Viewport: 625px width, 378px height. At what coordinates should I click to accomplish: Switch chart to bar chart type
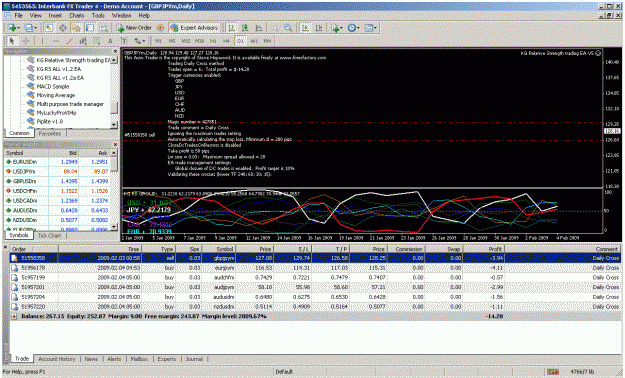[231, 28]
